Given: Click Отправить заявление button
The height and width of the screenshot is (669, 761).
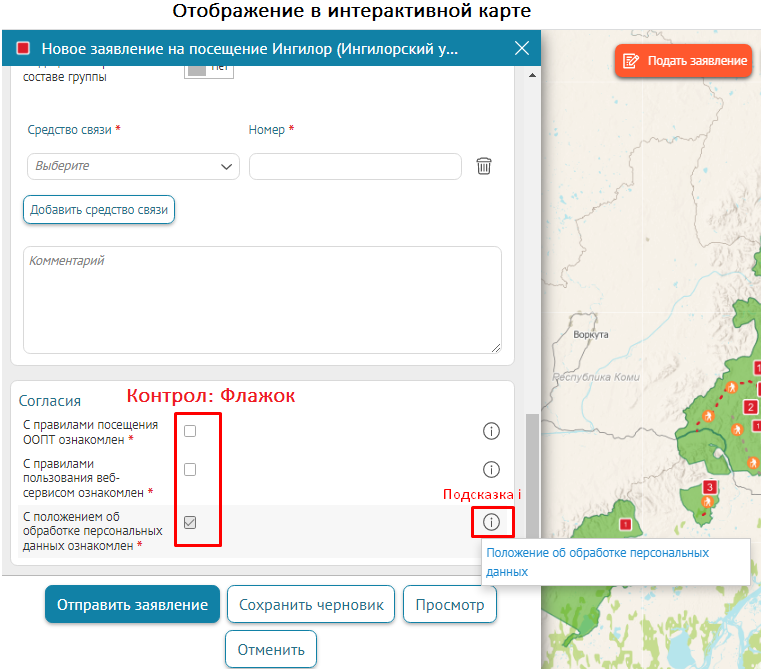Looking at the screenshot, I should coord(132,605).
